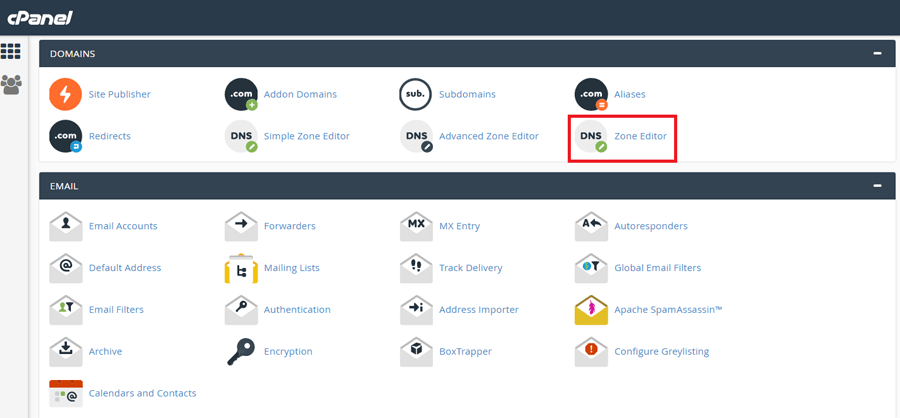This screenshot has width=900, height=418.
Task: Click the Default Address @ icon
Action: [x=65, y=268]
